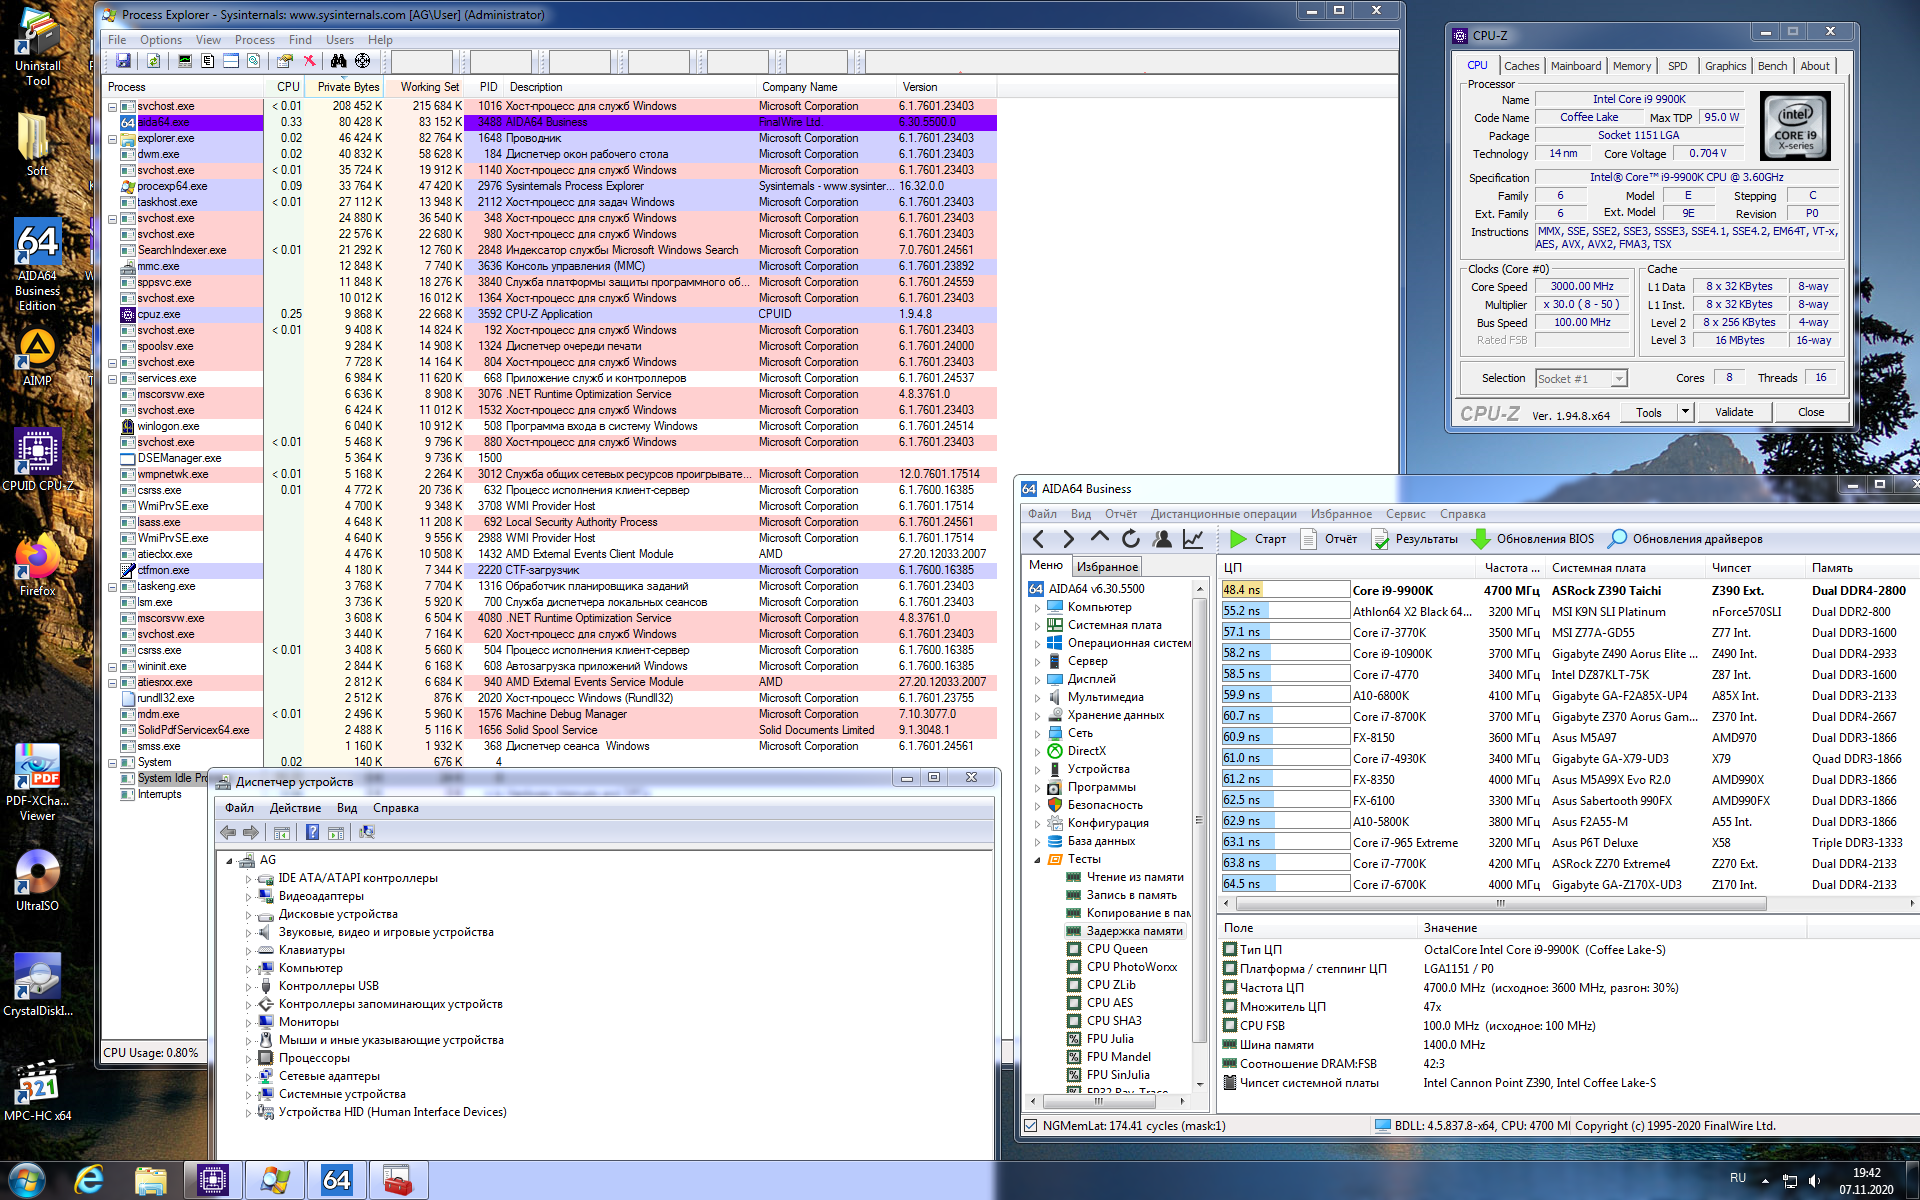Click the crosshair Find Window target icon
The image size is (1920, 1200).
[x=362, y=61]
